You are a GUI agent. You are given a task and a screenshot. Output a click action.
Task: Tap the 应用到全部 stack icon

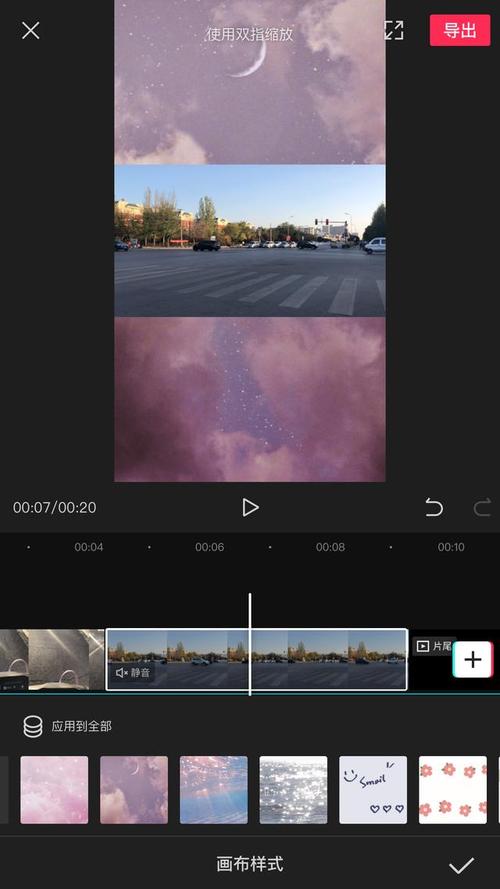(33, 726)
